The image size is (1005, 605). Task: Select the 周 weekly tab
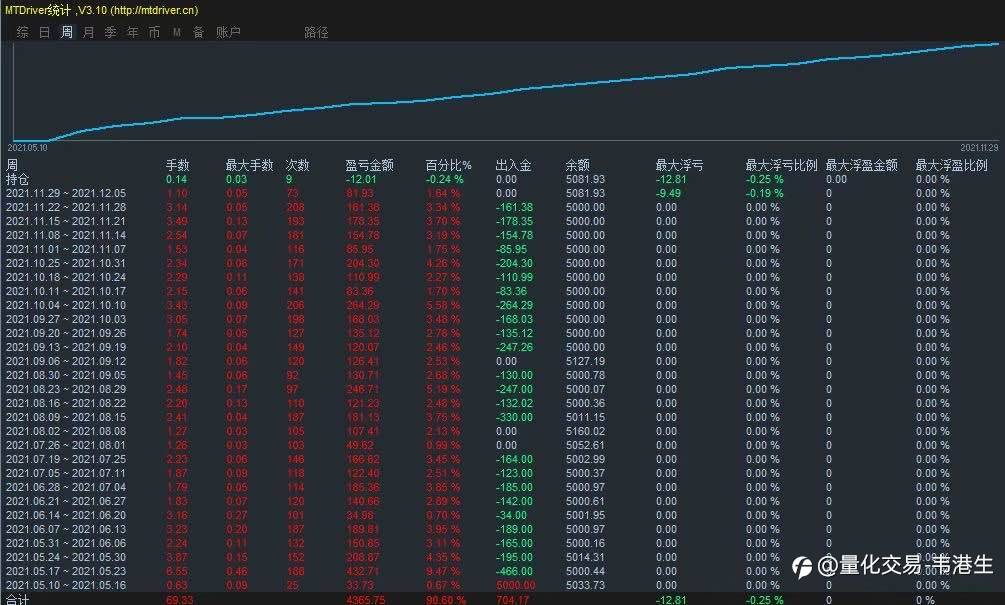[67, 32]
